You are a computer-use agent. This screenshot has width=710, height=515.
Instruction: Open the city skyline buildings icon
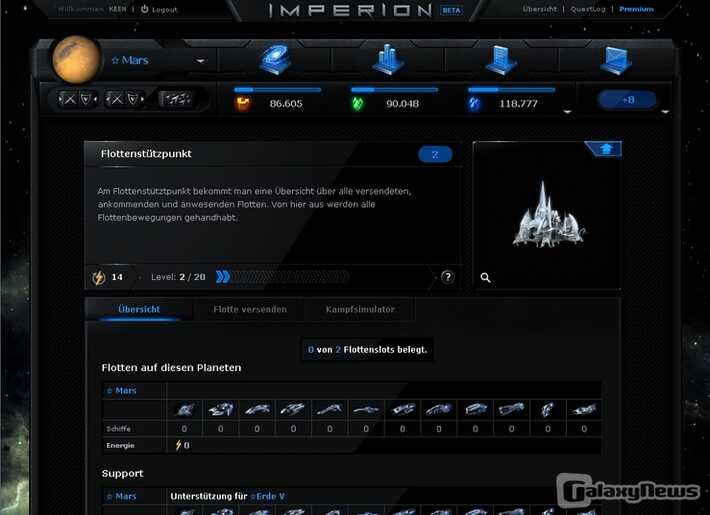click(x=388, y=59)
